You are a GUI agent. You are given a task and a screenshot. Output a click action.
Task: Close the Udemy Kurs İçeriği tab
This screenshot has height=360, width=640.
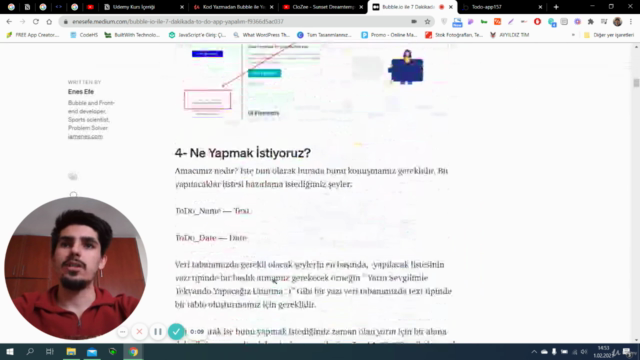(182, 7)
